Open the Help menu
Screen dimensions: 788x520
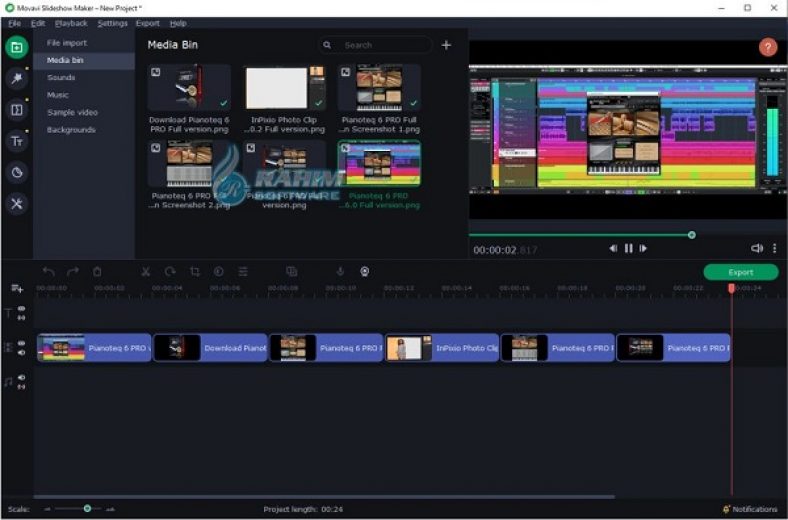[178, 23]
